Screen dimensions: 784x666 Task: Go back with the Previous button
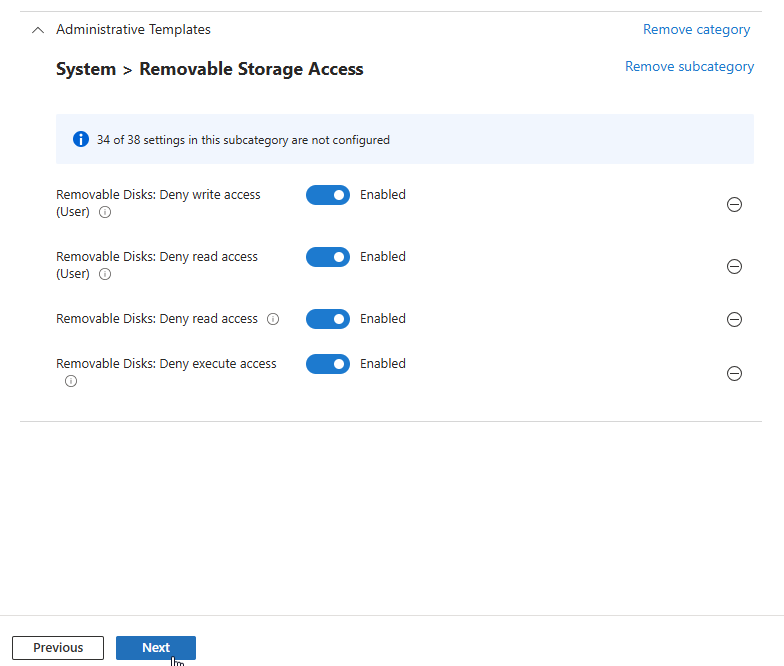point(58,647)
